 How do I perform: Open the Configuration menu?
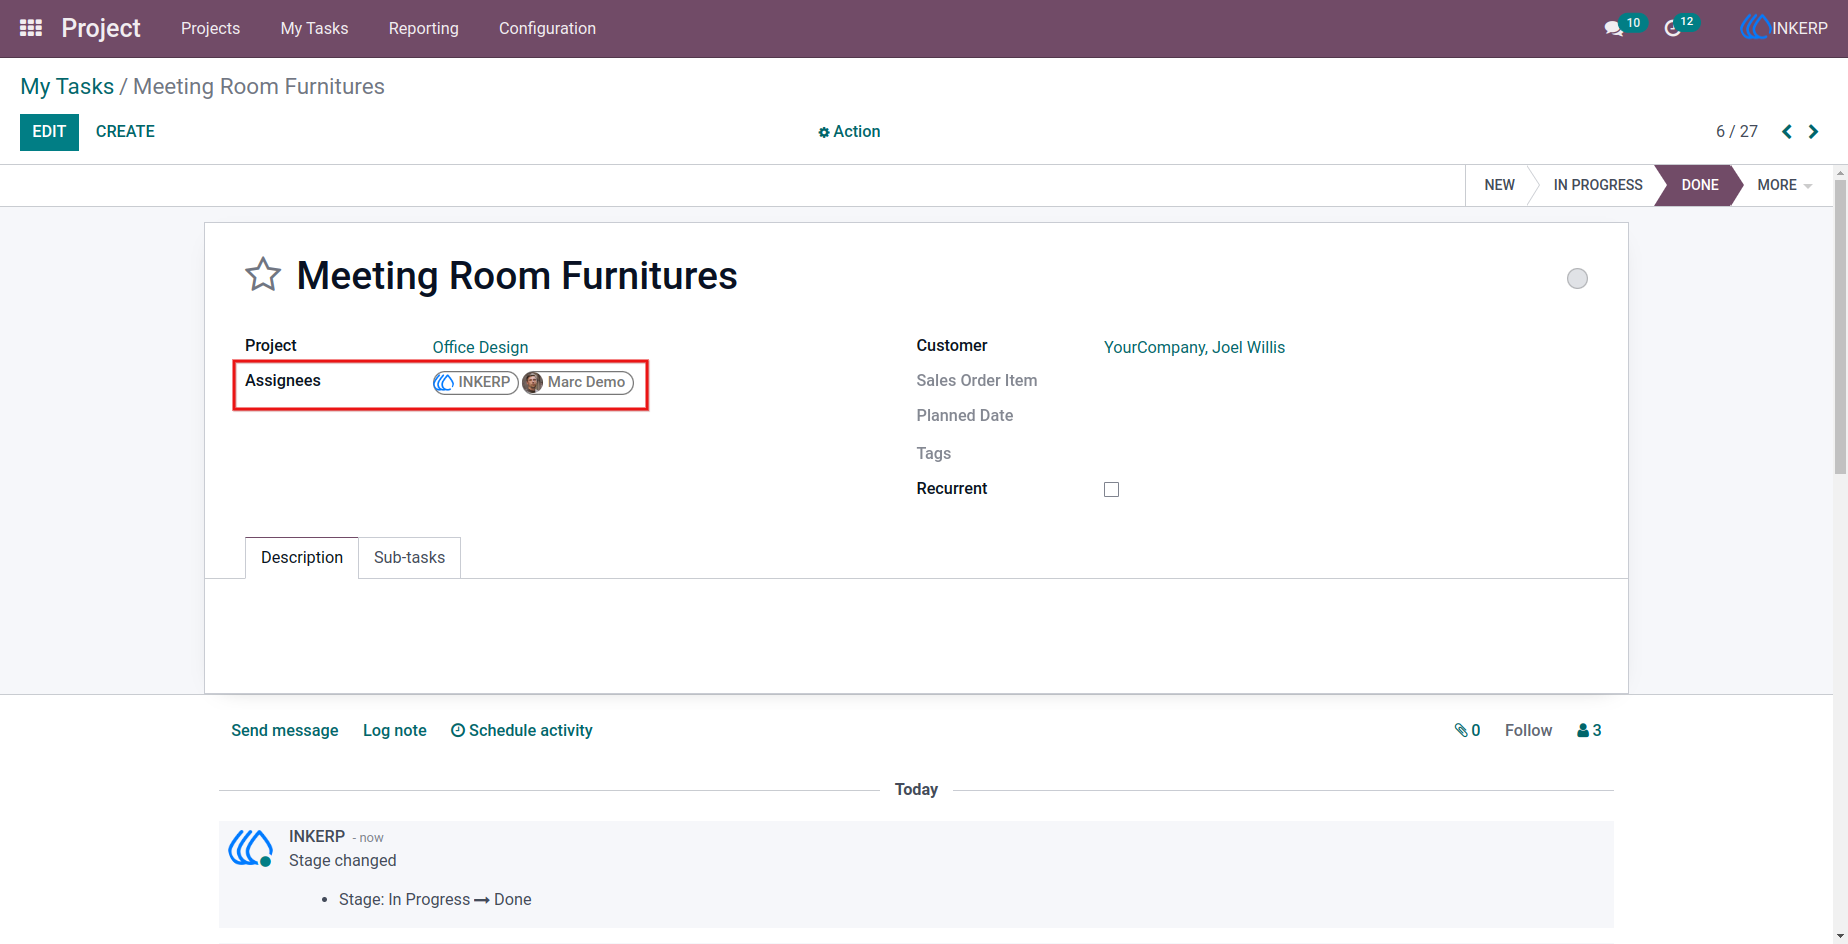pyautogui.click(x=547, y=28)
